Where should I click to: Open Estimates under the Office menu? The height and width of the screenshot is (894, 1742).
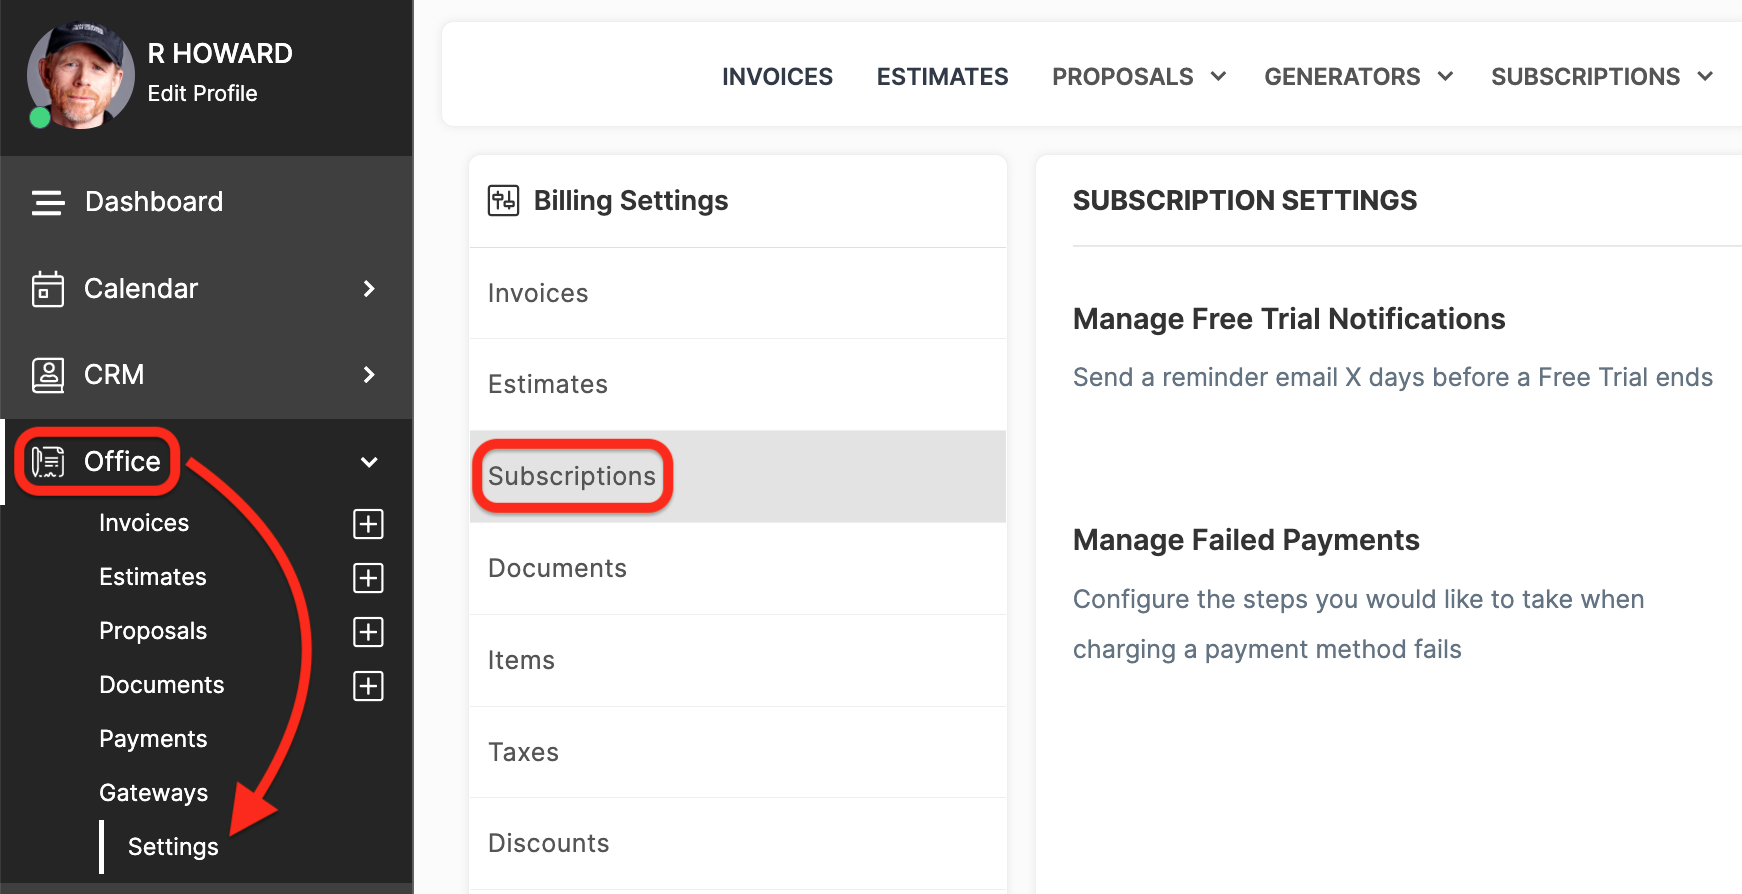point(153,577)
